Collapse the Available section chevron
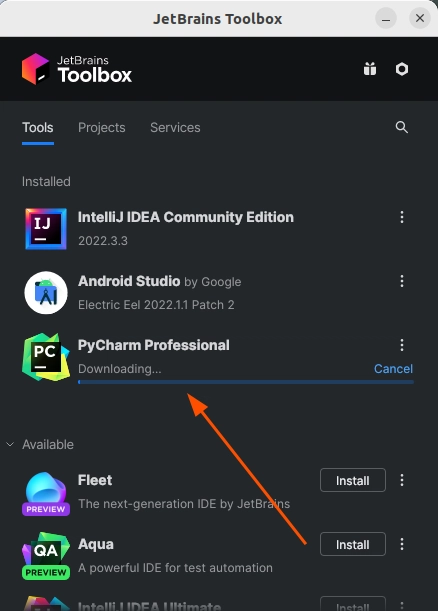The image size is (438, 611). [x=10, y=444]
